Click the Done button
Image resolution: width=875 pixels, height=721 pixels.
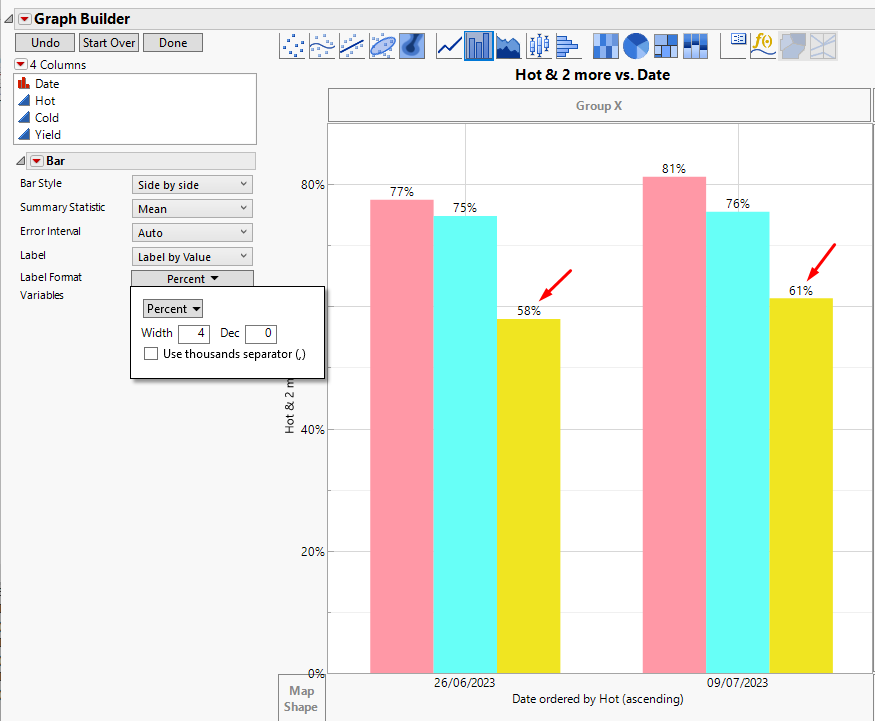tap(173, 43)
